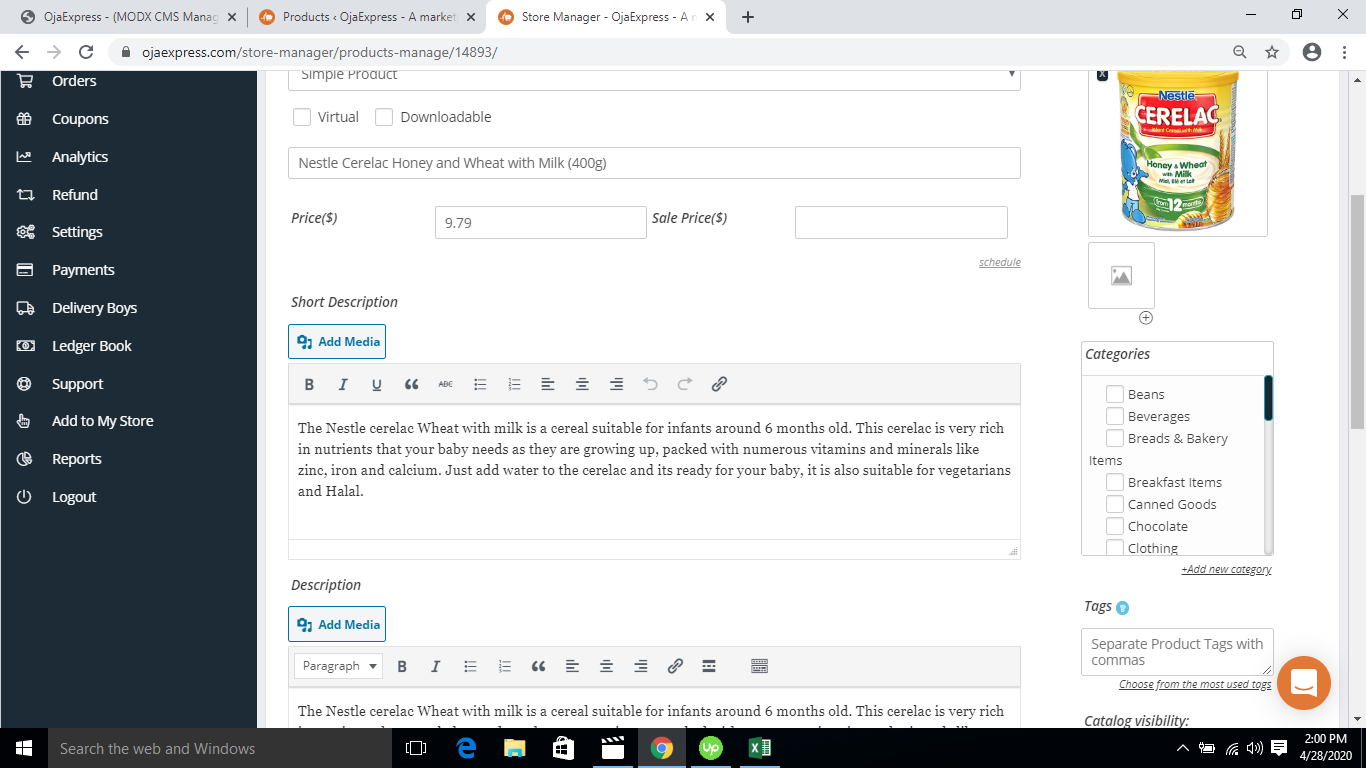Screen dimensions: 1366x768
Task: Tick the Breakfast Items category checkbox
Action: click(1115, 482)
